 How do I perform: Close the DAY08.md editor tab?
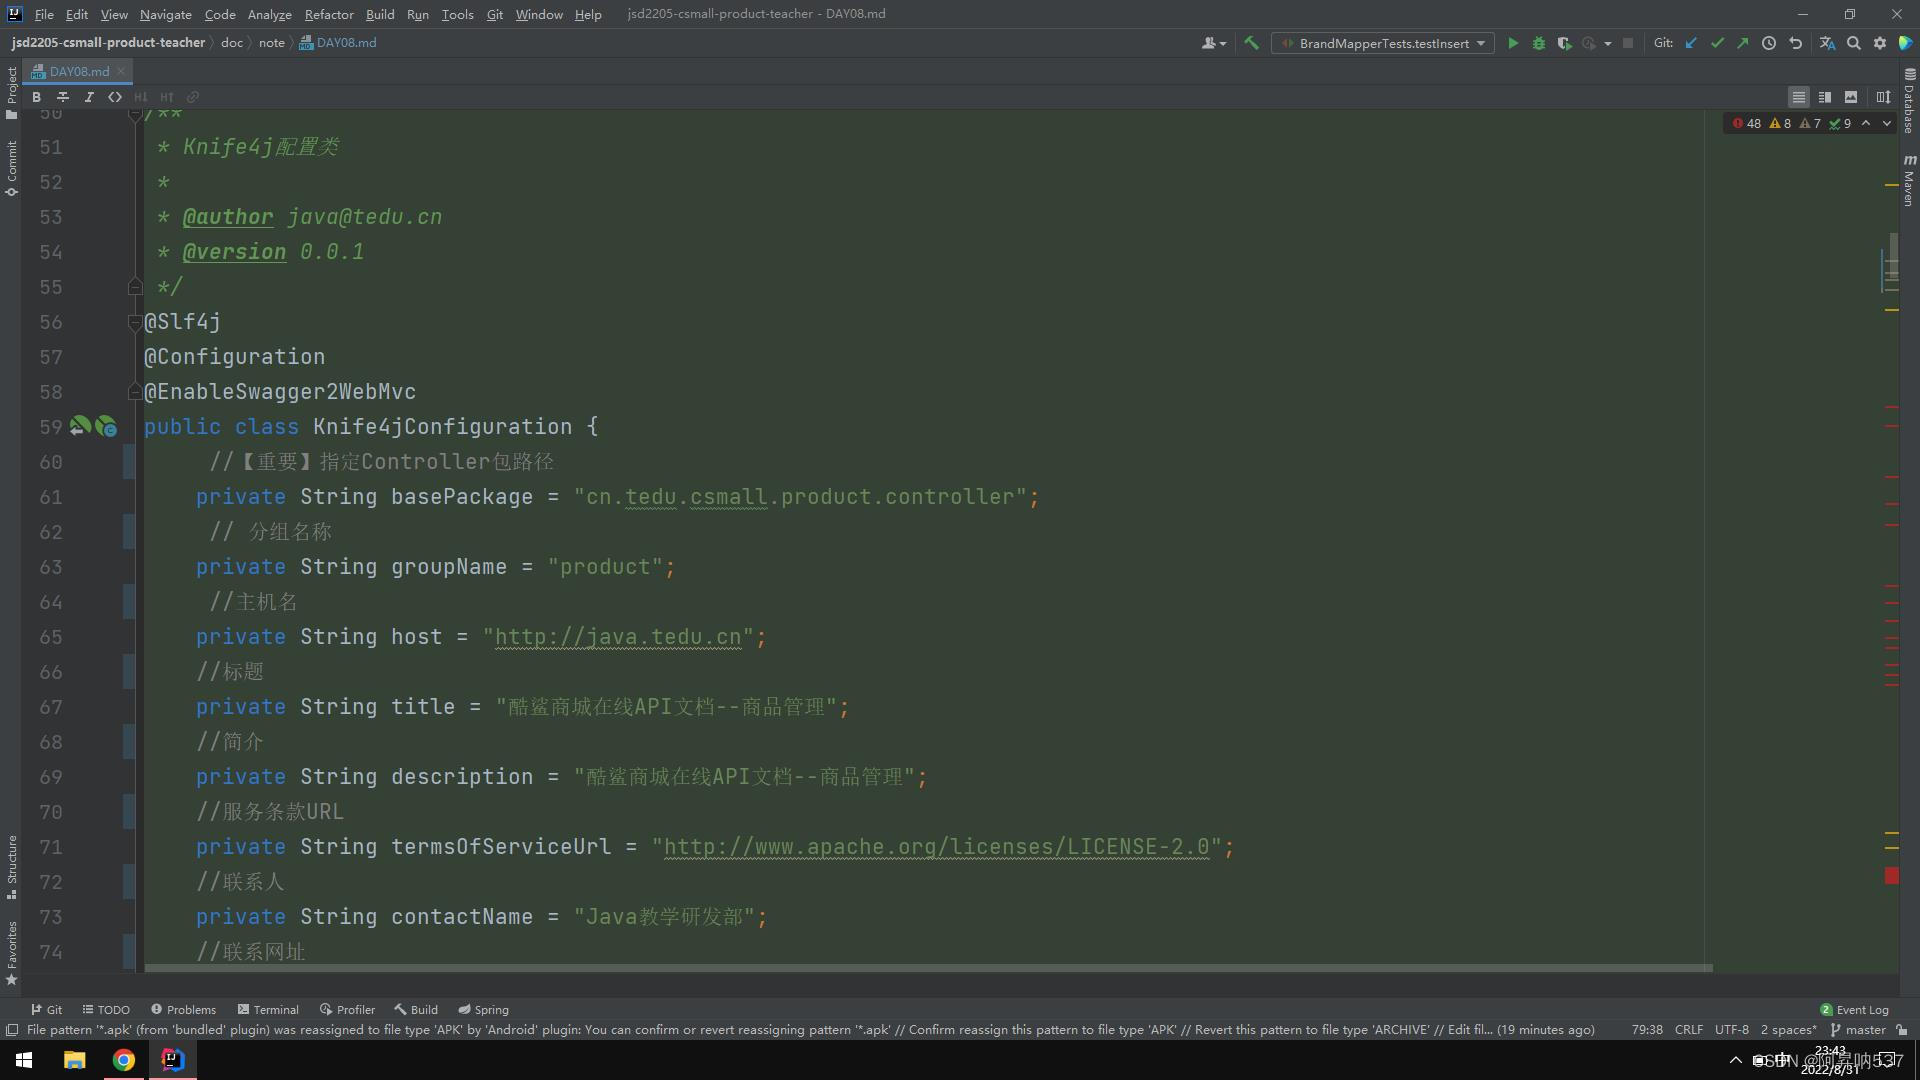(x=121, y=71)
